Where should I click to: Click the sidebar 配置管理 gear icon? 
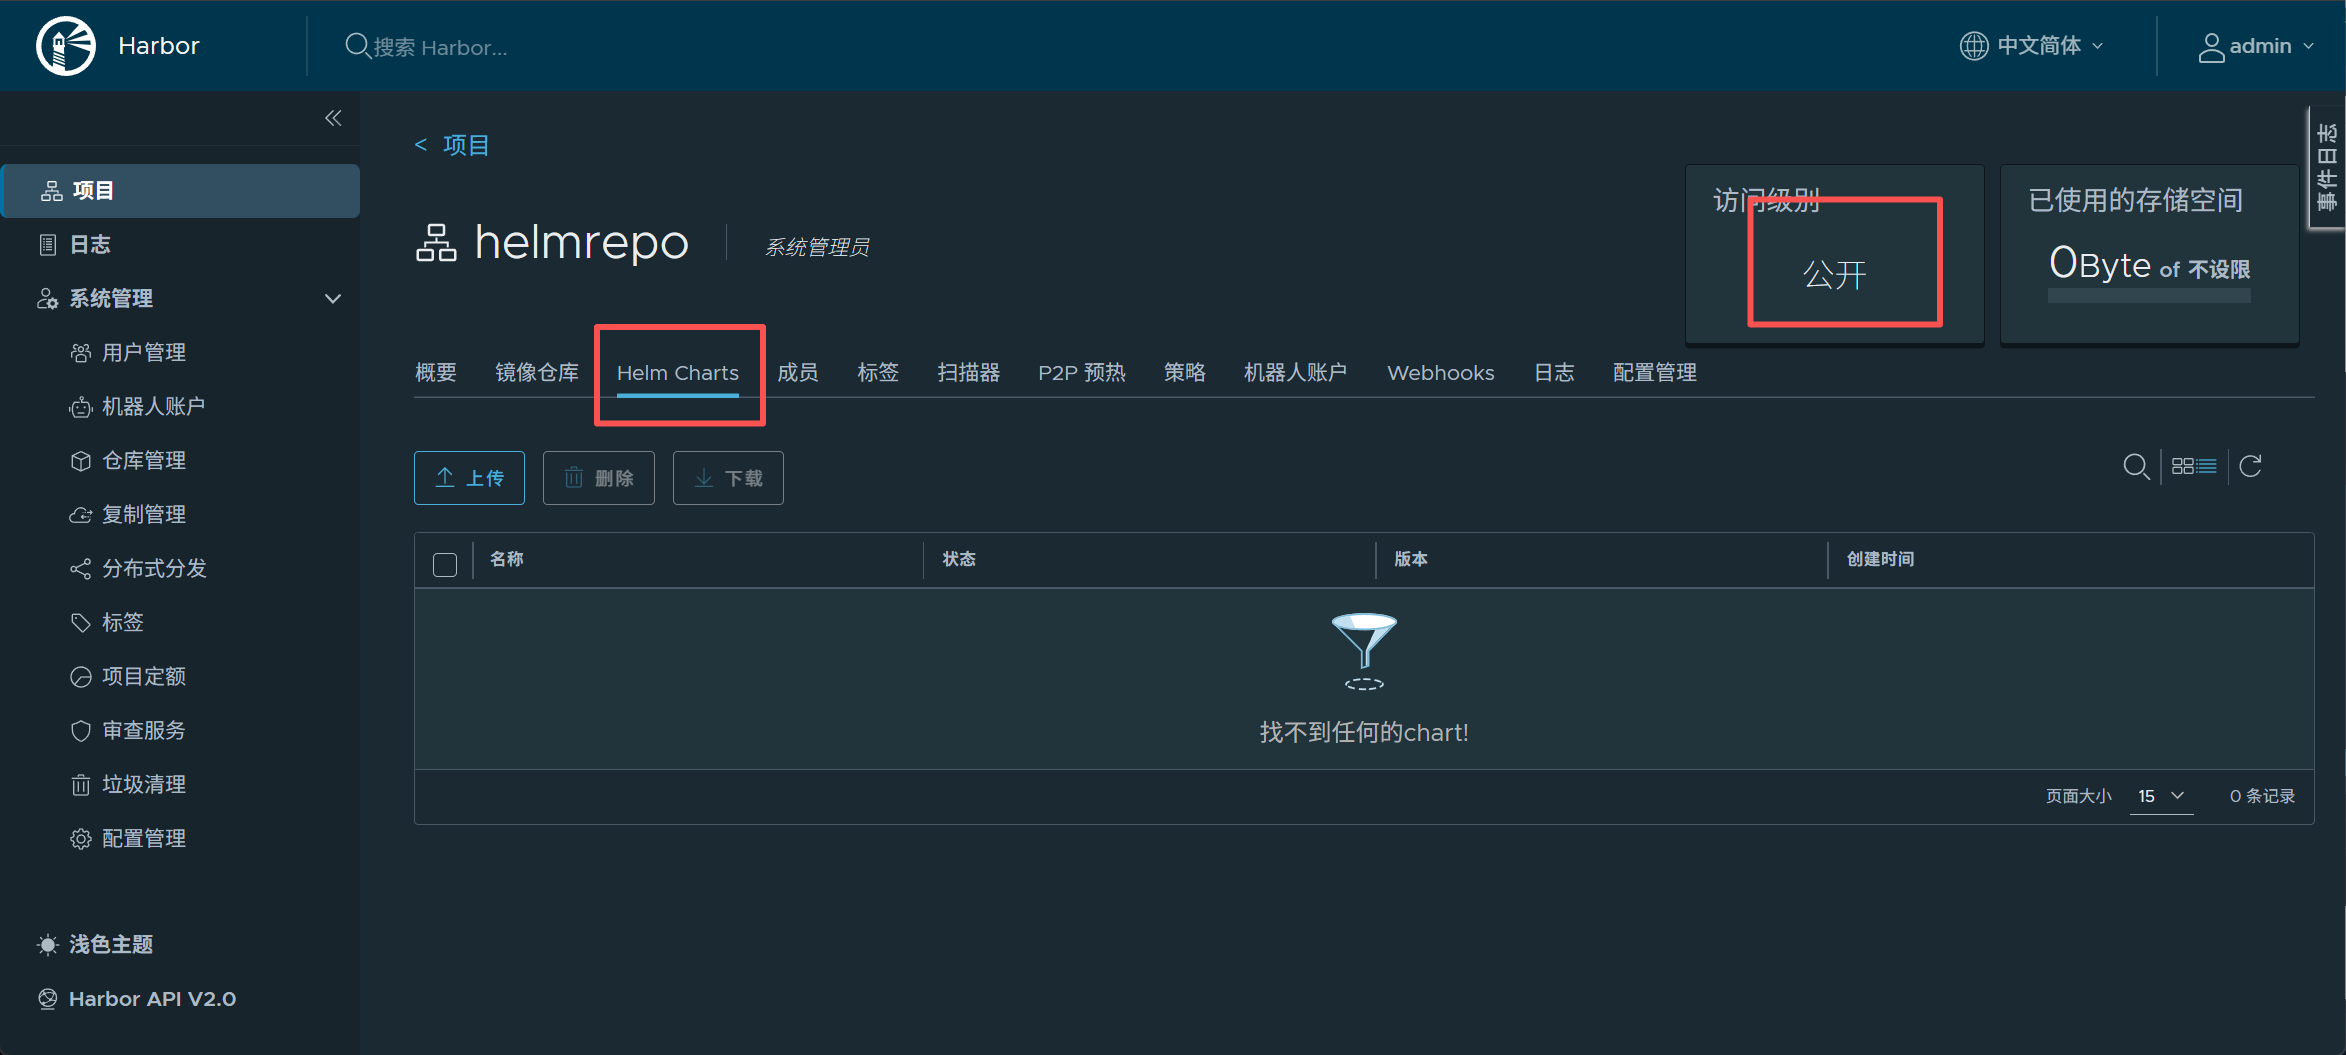click(81, 839)
